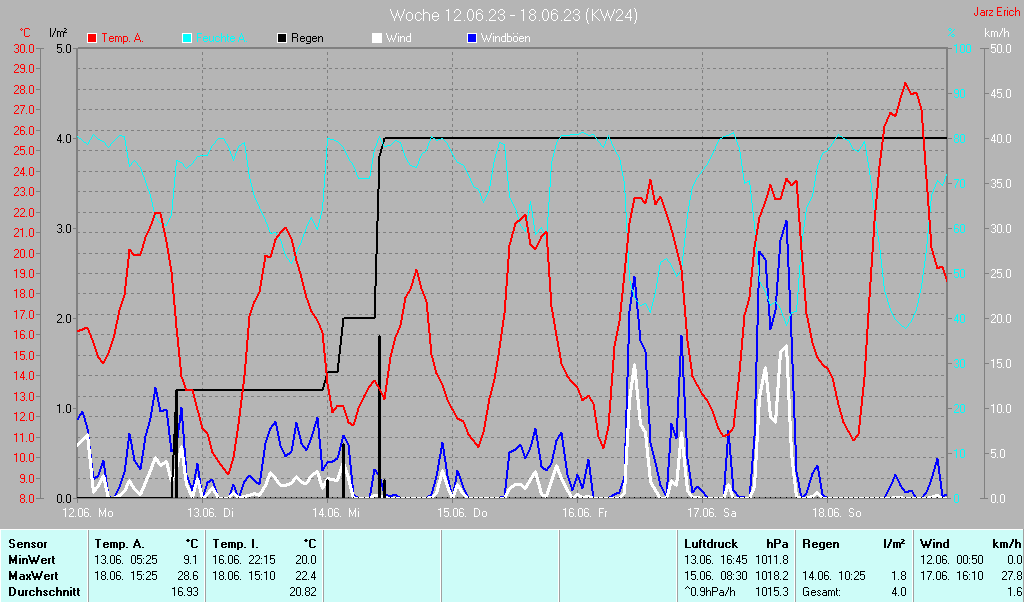Click the '20.82' average indoor temperature

(304, 593)
